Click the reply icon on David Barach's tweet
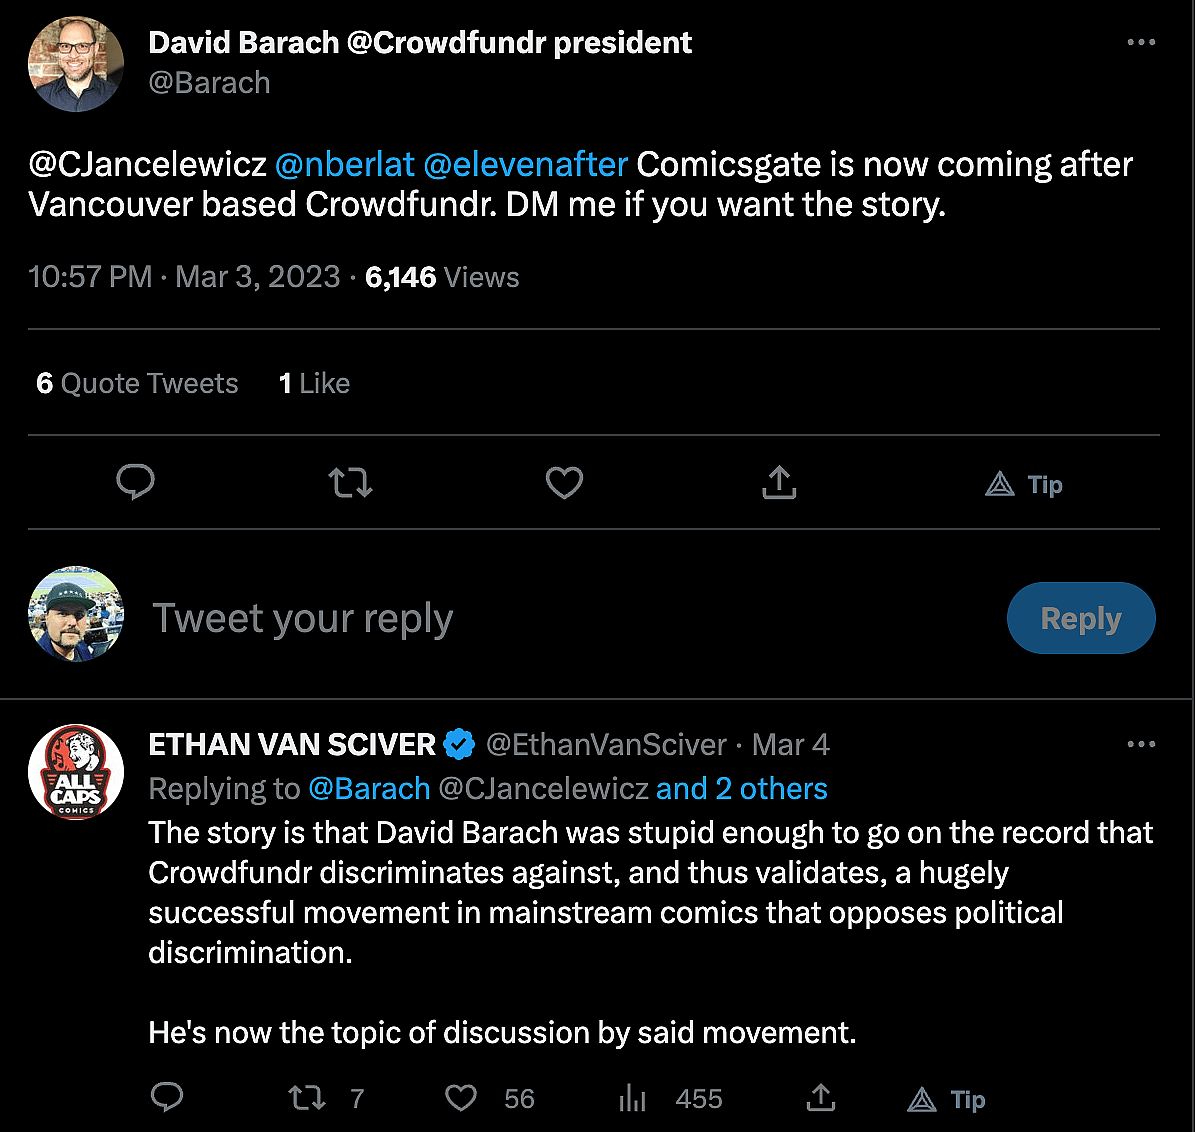 [135, 483]
